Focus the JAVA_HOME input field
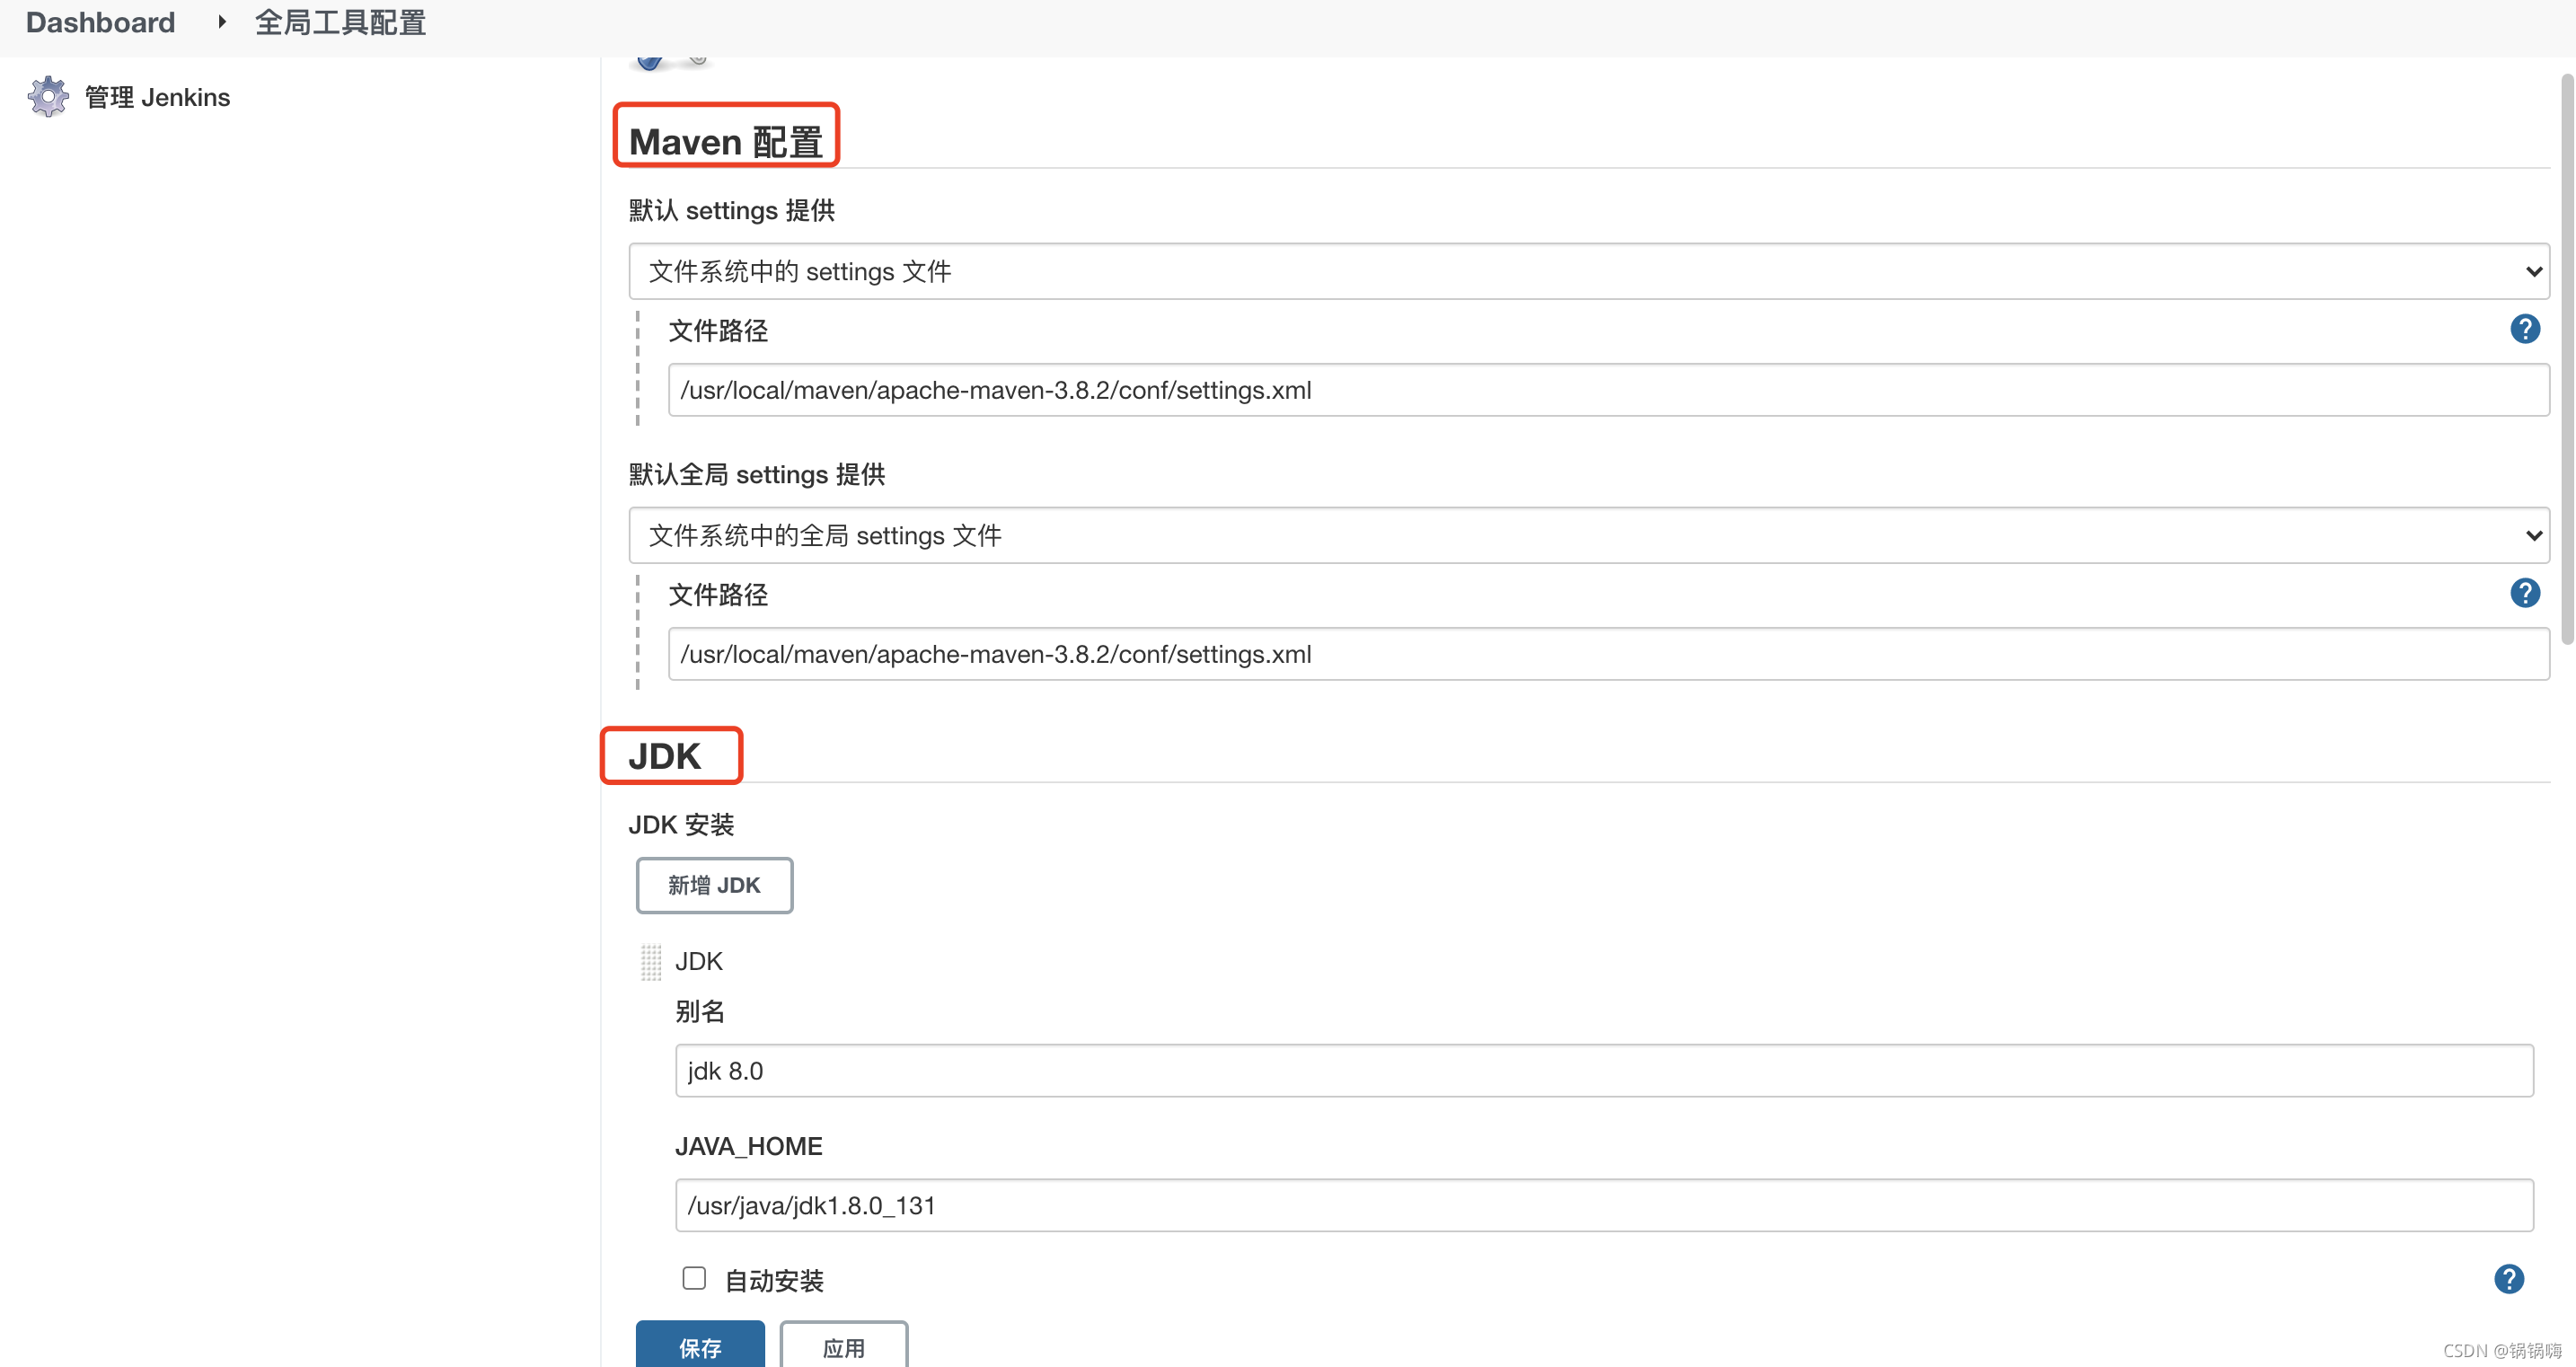 point(1604,1206)
